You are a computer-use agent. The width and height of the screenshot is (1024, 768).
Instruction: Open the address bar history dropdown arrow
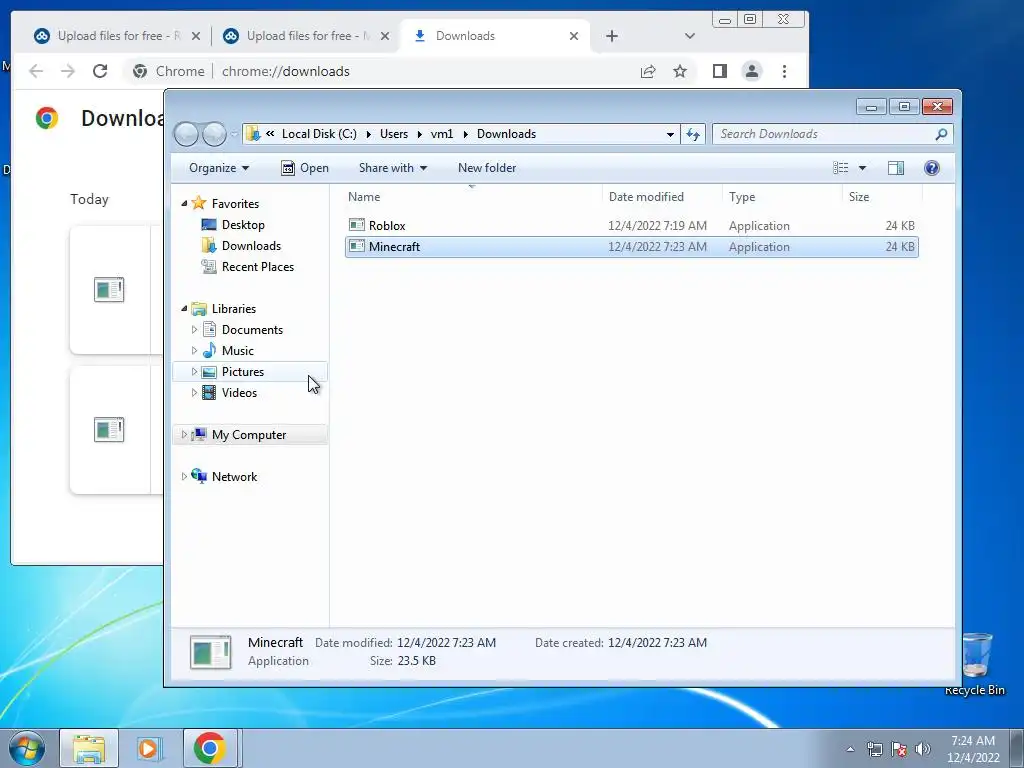pos(670,135)
